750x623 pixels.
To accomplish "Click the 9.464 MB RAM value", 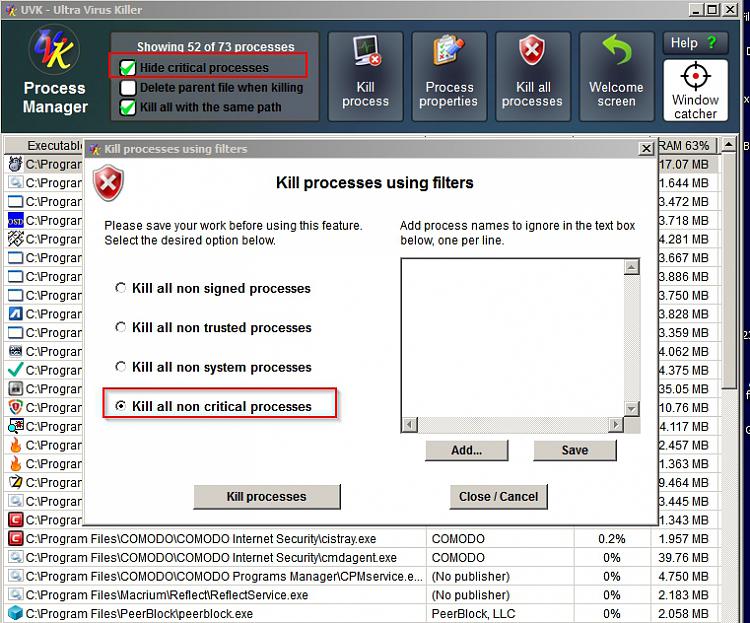I will [684, 482].
